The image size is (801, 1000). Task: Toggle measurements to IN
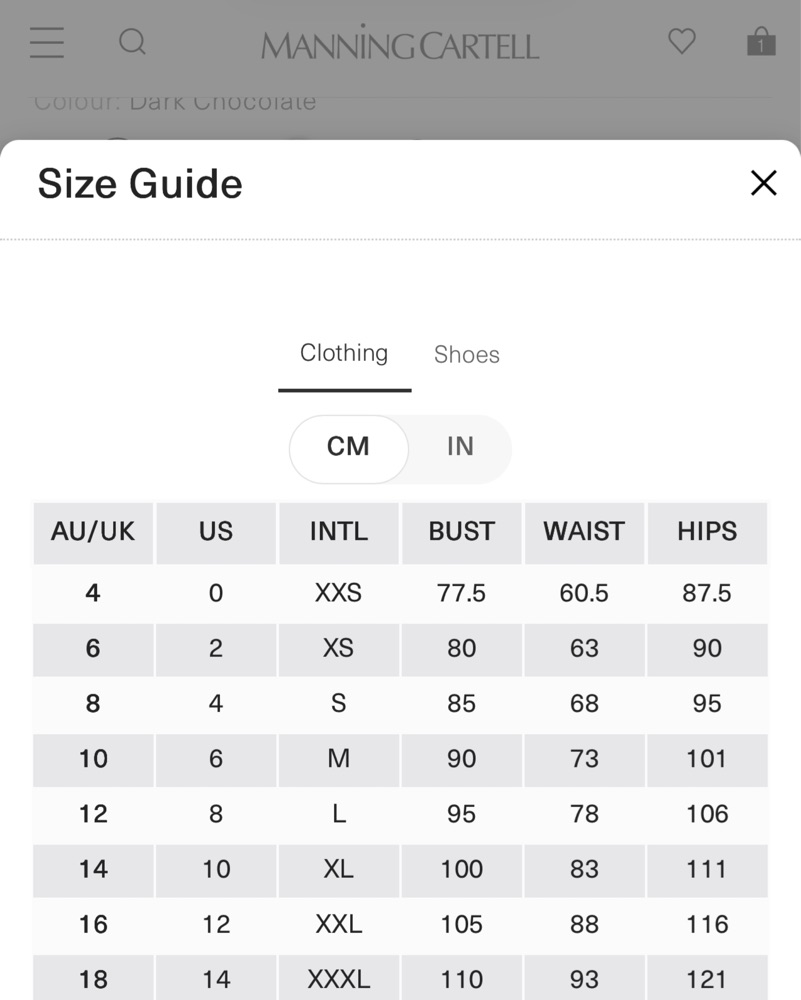pos(460,446)
